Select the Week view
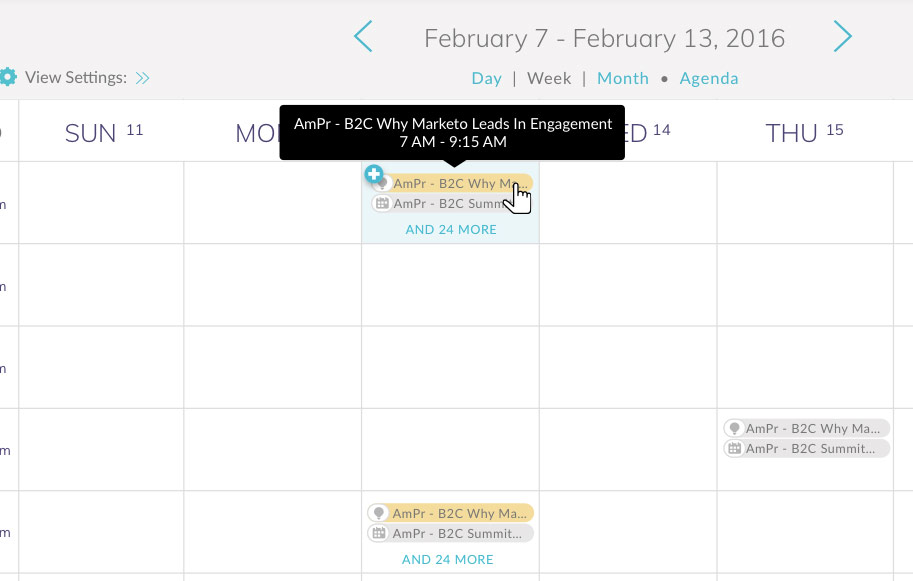Image resolution: width=913 pixels, height=581 pixels. [549, 78]
